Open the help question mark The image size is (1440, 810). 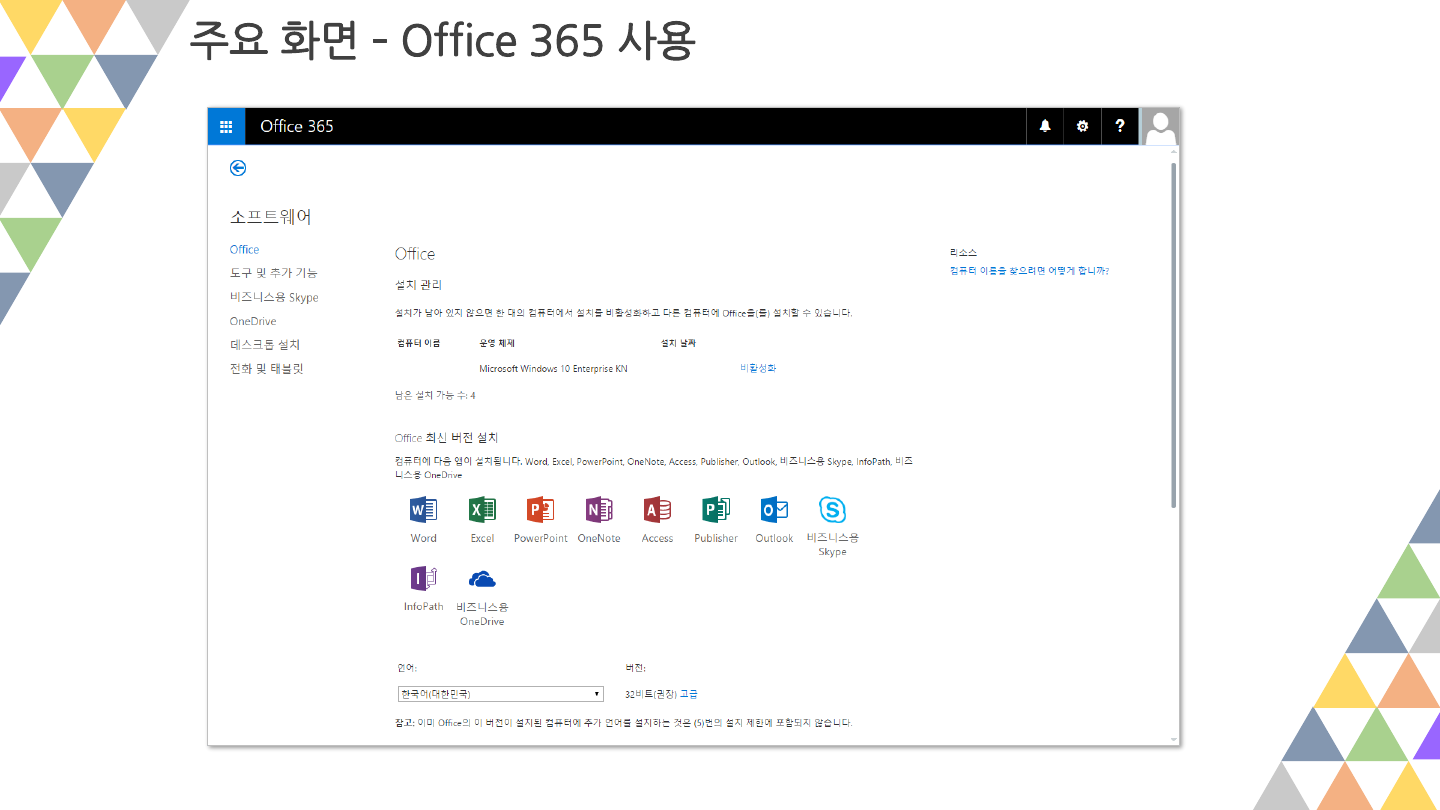pos(1120,126)
